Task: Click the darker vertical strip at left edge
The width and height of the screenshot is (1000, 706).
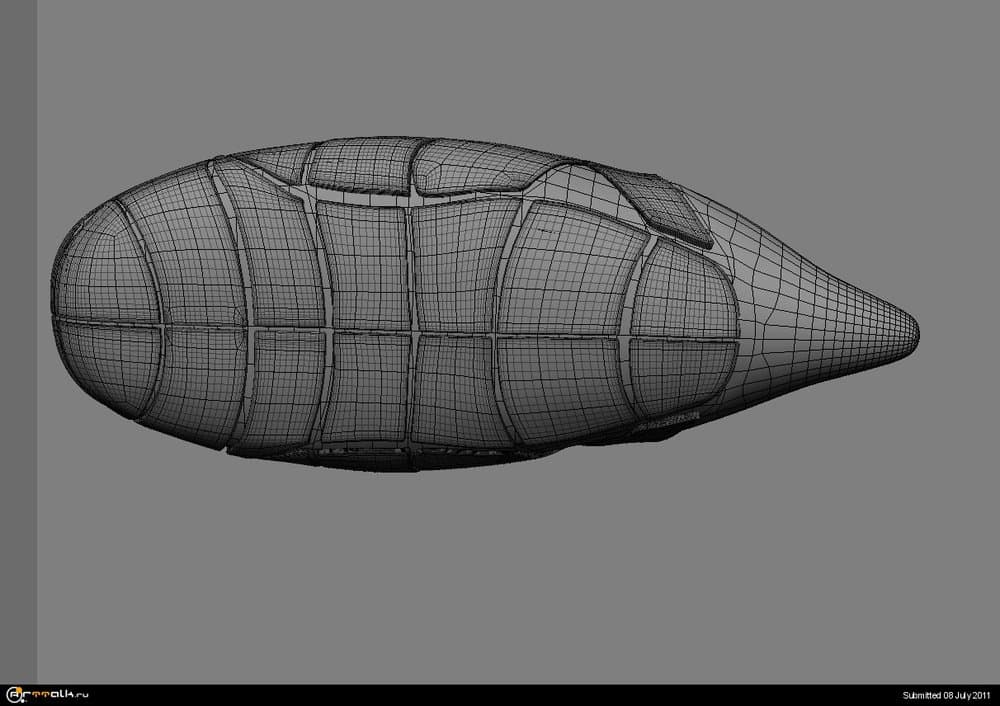Action: pos(18,340)
